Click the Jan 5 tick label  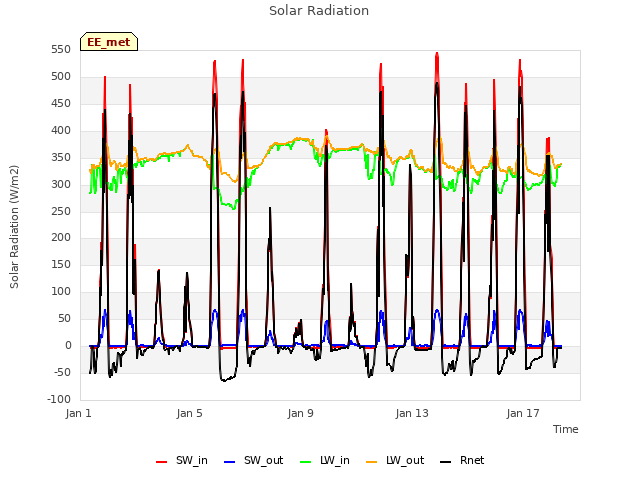(x=189, y=413)
